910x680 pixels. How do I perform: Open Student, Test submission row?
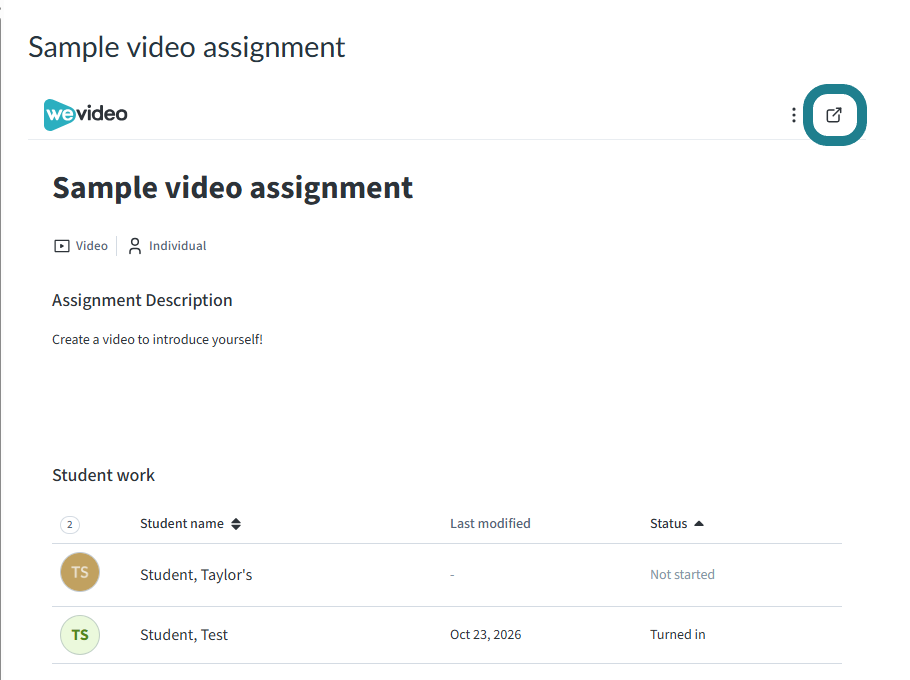click(447, 635)
